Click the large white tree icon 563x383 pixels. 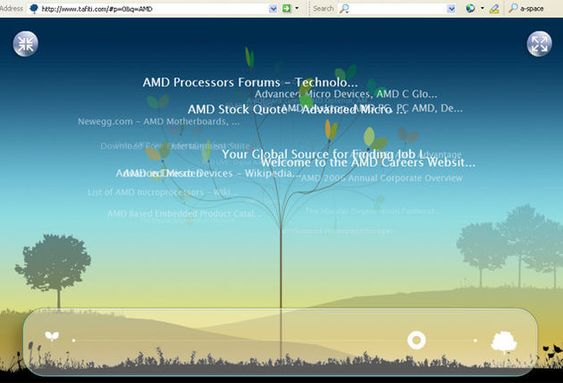[x=504, y=342]
